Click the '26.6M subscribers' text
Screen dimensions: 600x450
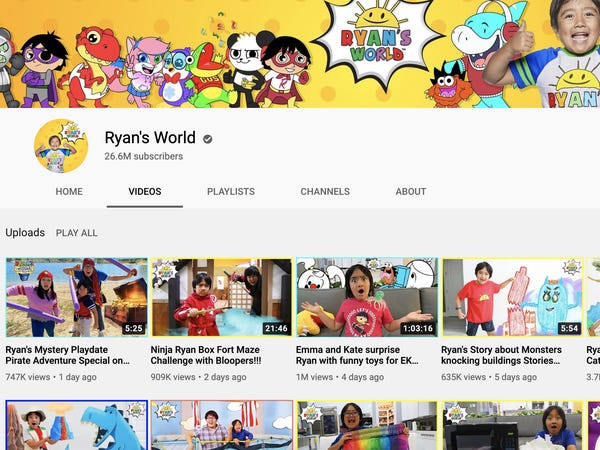[x=144, y=156]
